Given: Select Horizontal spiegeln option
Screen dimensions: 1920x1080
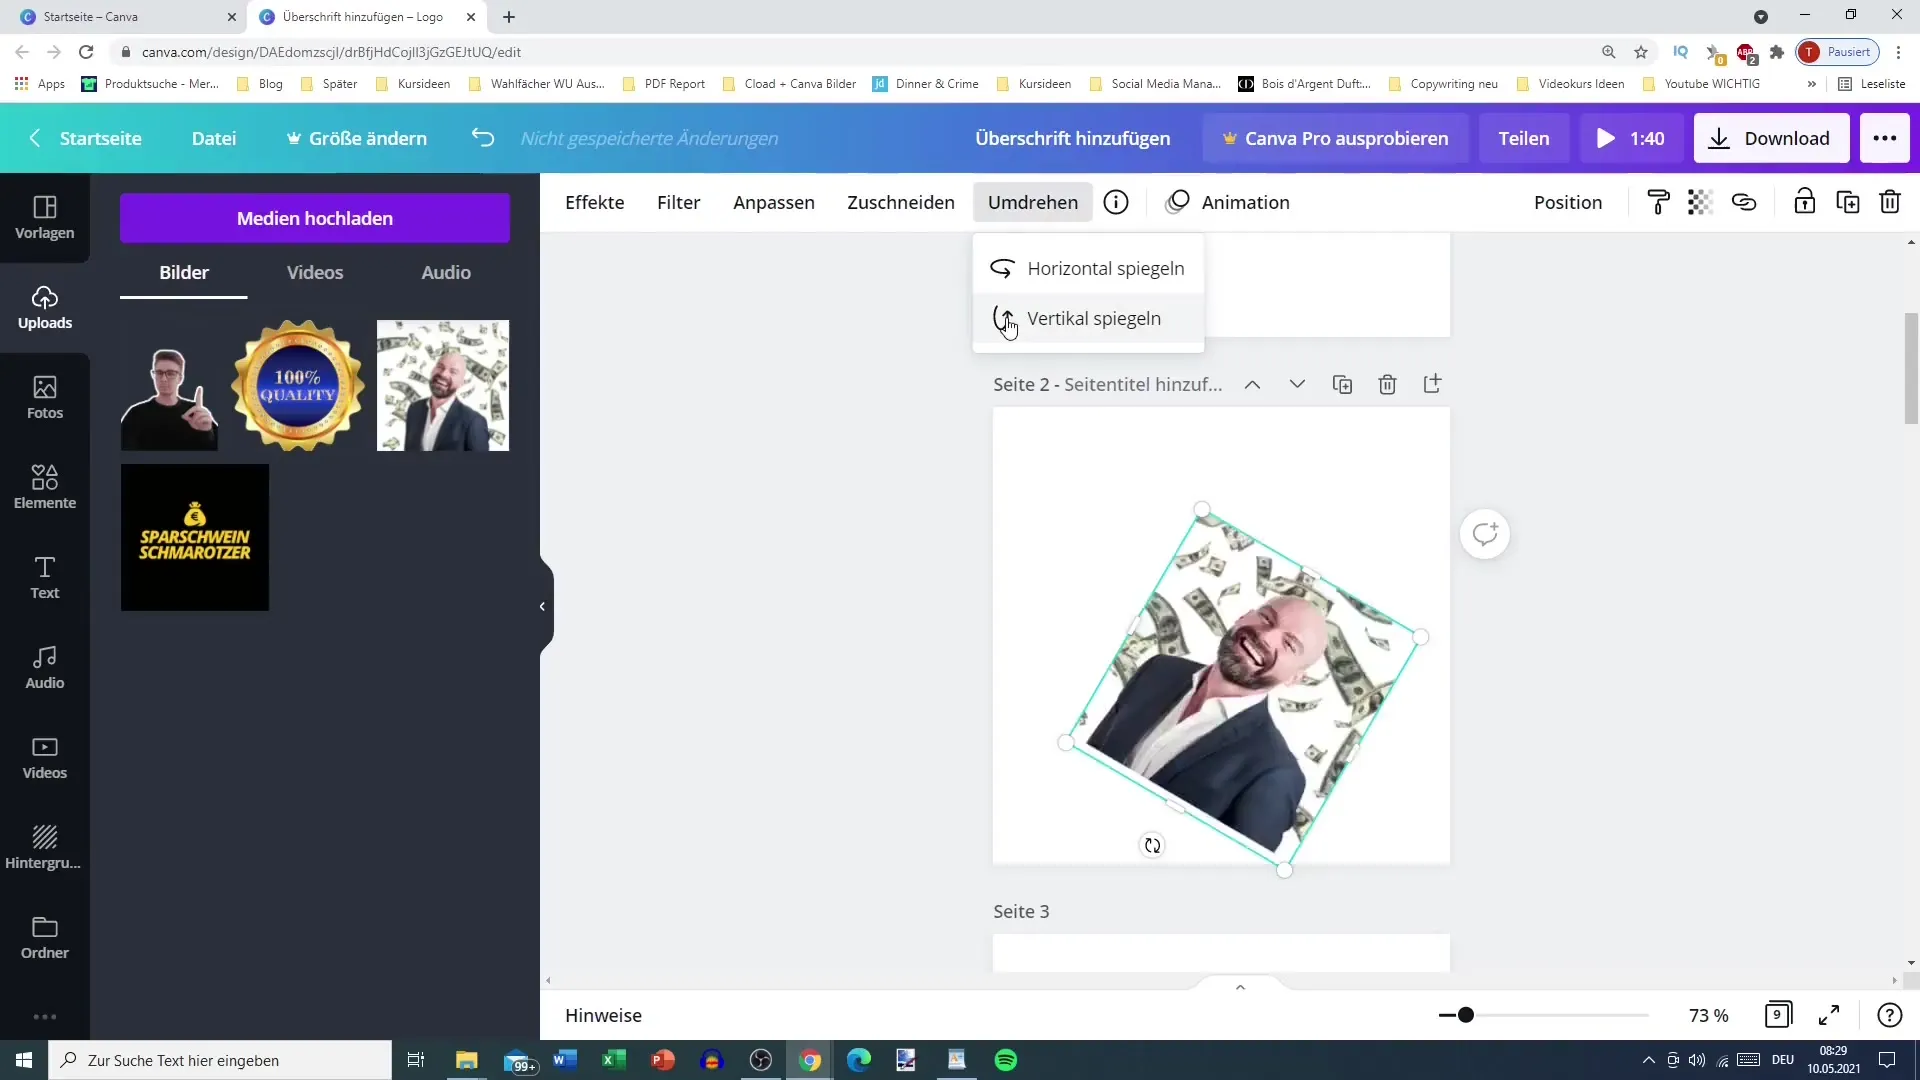Looking at the screenshot, I should pos(1106,268).
